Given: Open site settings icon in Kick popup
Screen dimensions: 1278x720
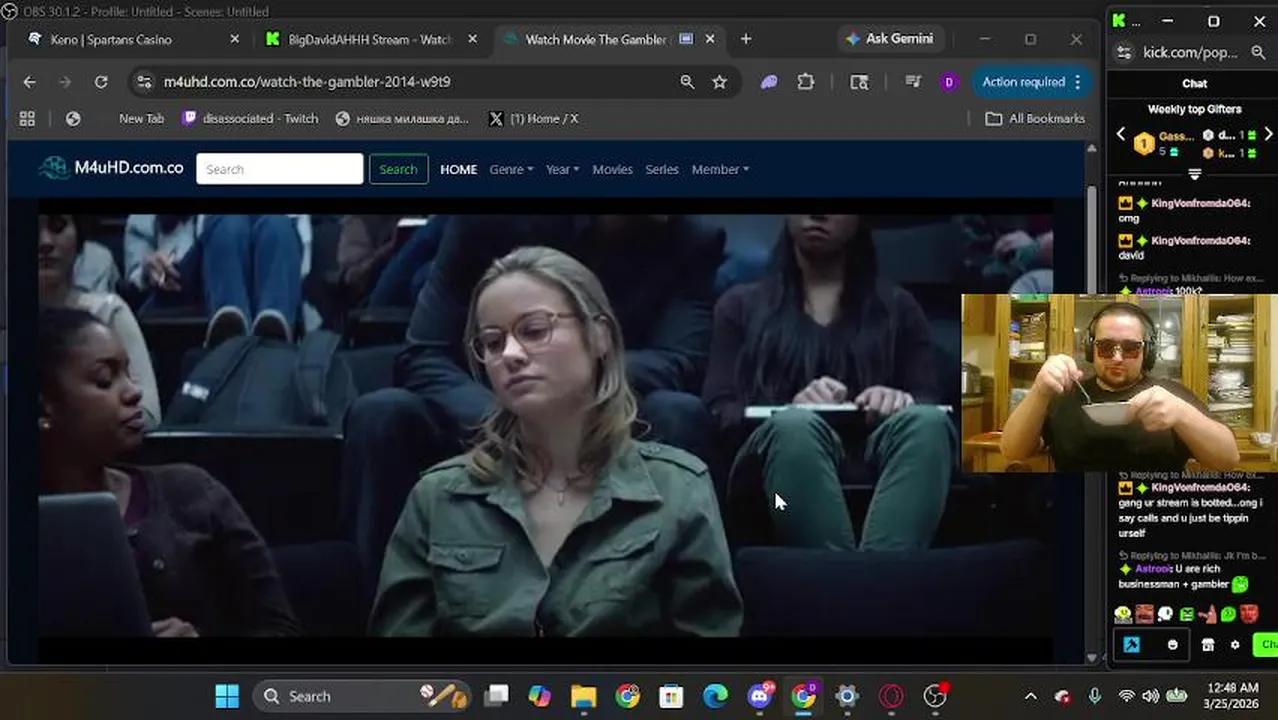Looking at the screenshot, I should pyautogui.click(x=1124, y=52).
